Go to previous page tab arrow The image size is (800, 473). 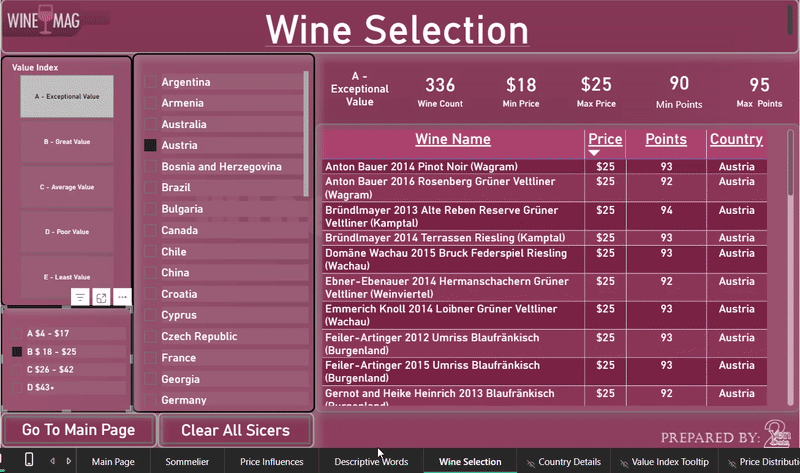tap(52, 461)
